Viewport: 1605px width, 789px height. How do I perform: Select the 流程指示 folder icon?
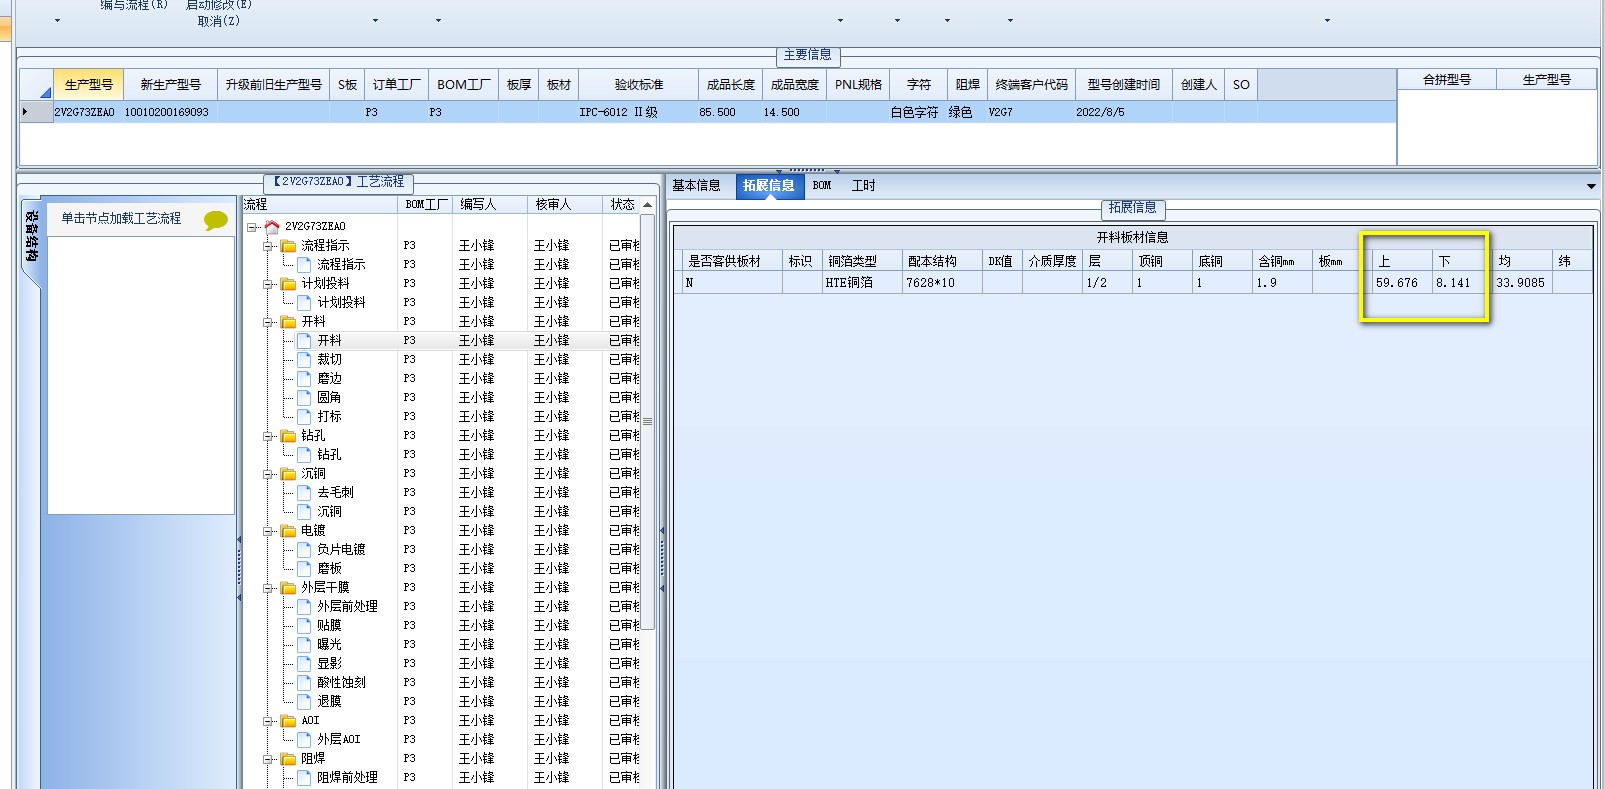click(289, 245)
